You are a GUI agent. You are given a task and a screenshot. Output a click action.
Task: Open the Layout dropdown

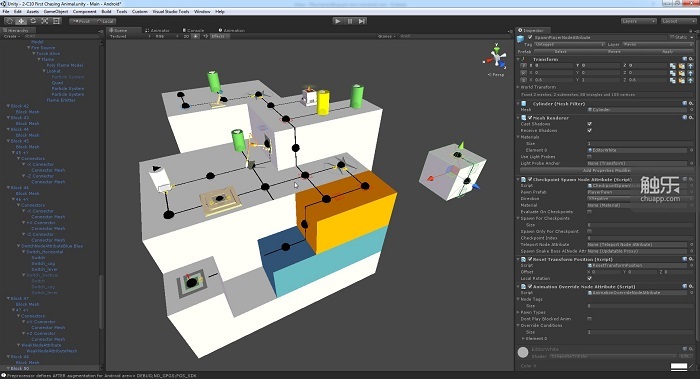(x=676, y=21)
